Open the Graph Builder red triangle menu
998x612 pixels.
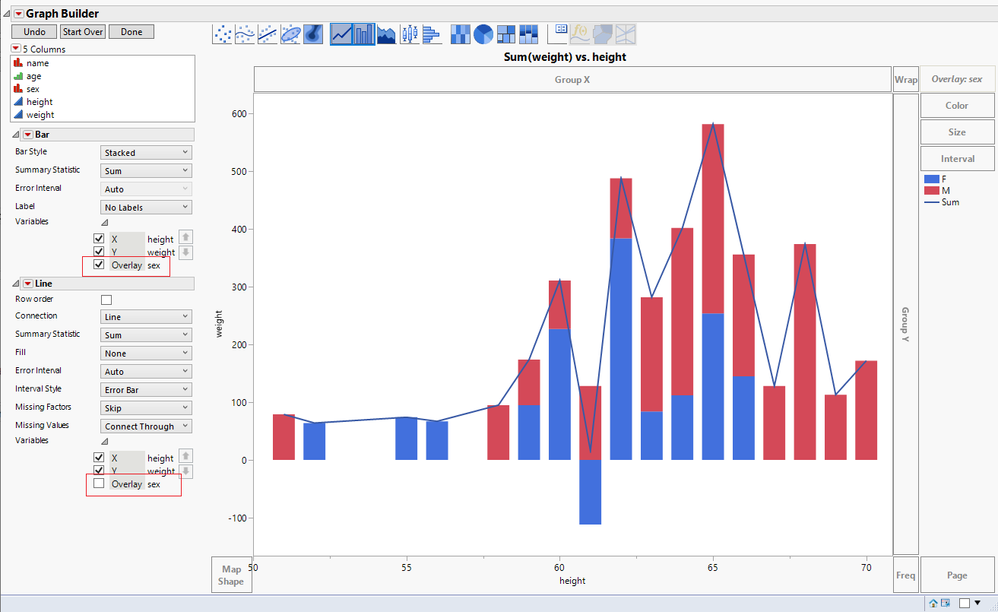[18, 13]
